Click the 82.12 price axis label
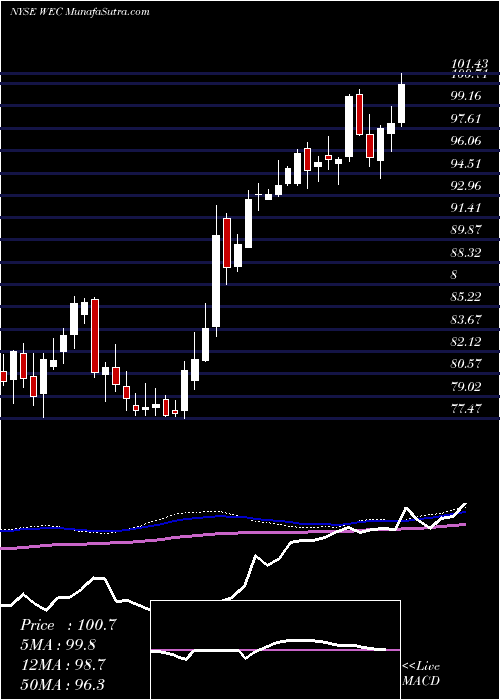The width and height of the screenshot is (500, 700). pos(466,342)
